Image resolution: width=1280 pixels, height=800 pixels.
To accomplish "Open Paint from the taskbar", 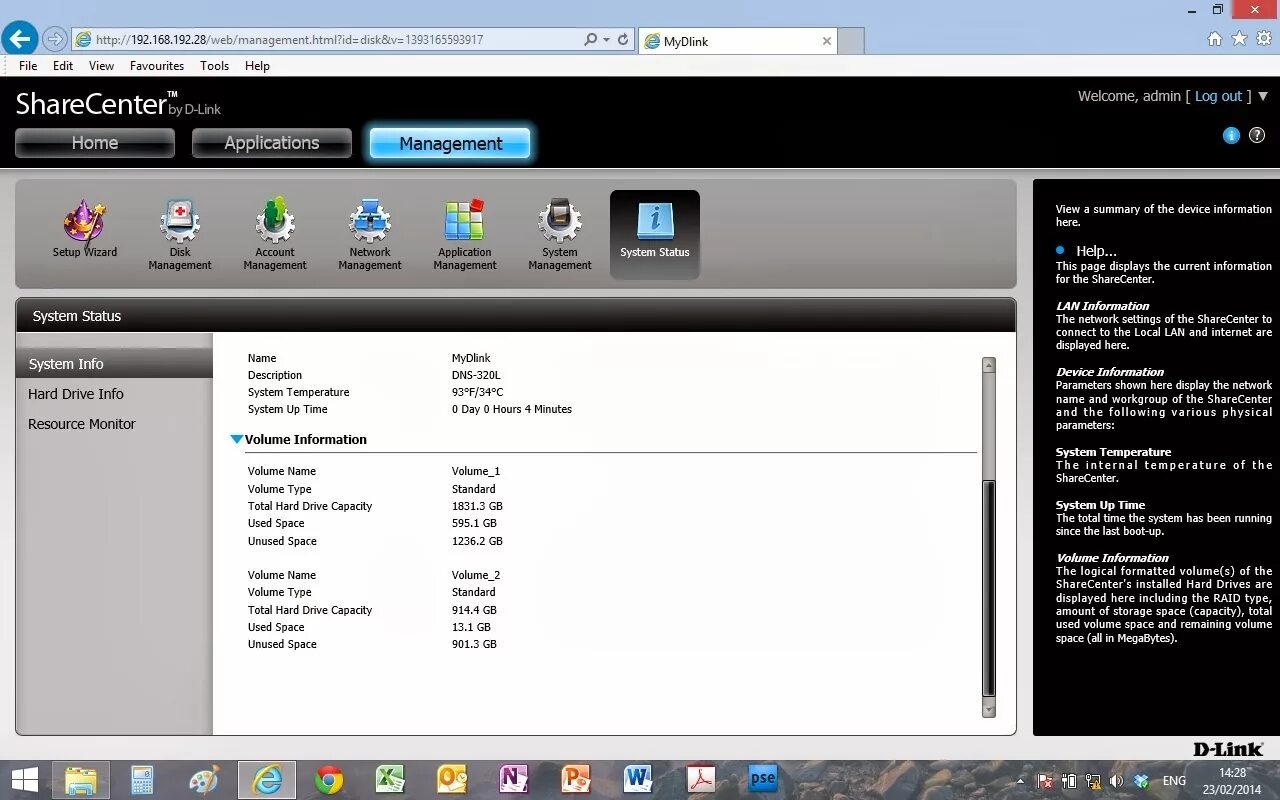I will (204, 780).
